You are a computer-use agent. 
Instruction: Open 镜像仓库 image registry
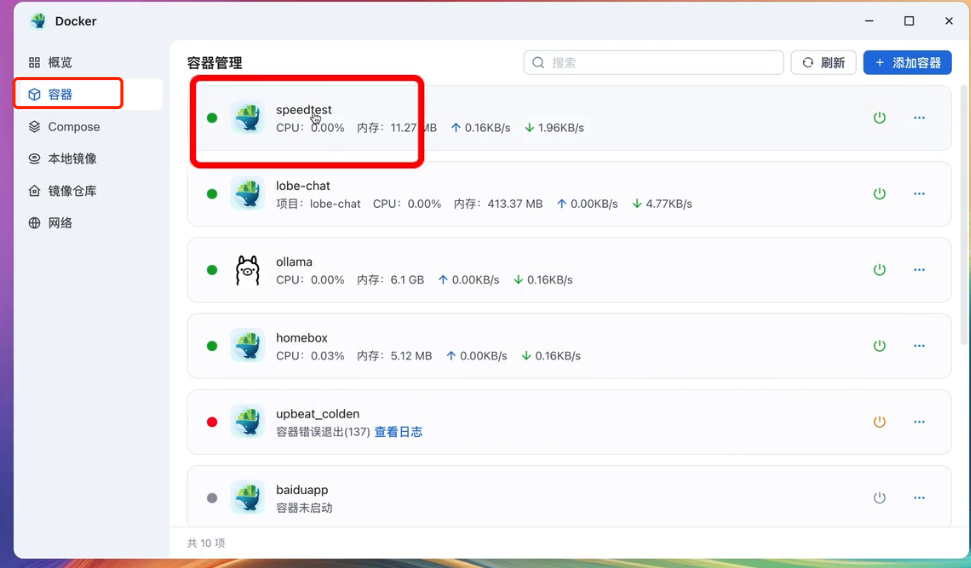coord(89,191)
